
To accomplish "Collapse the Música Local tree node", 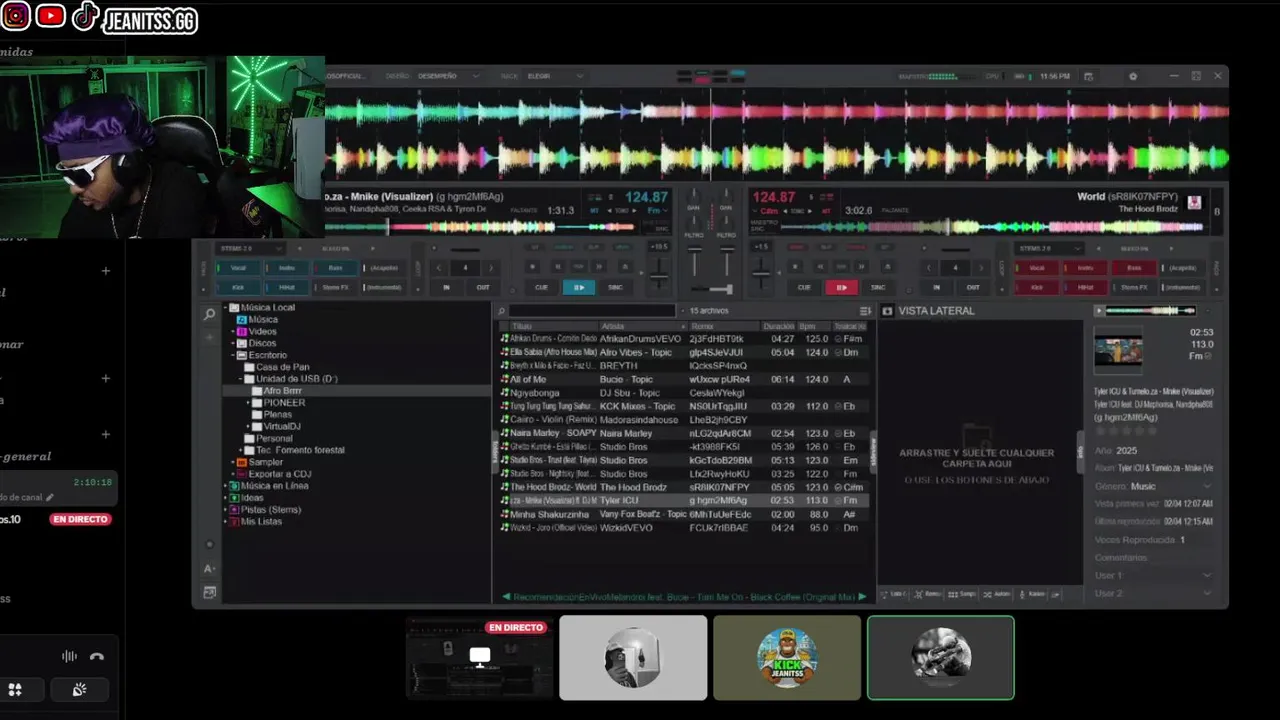I will coord(226,307).
